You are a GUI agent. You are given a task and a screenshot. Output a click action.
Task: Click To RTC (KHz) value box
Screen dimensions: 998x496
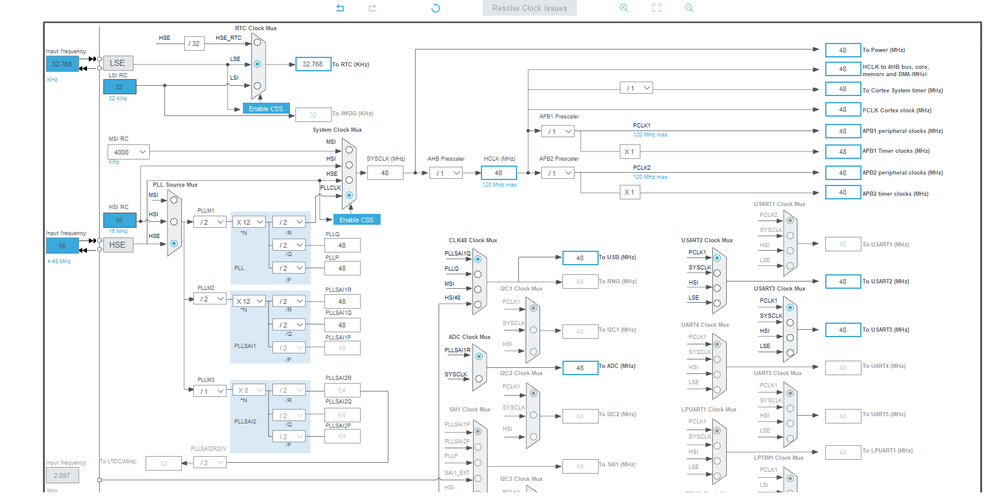coord(313,64)
